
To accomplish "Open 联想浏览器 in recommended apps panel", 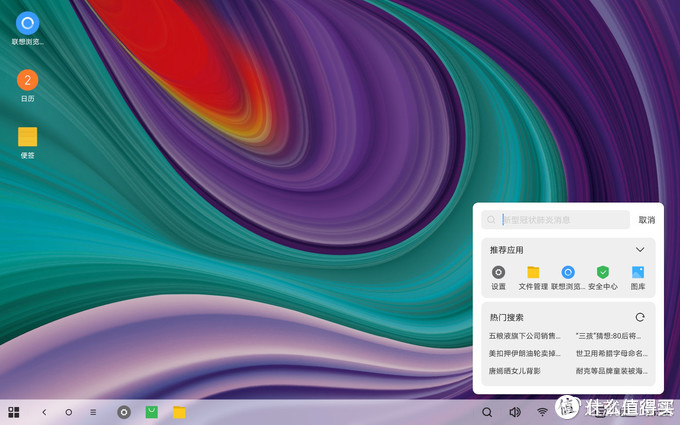I will [x=568, y=273].
